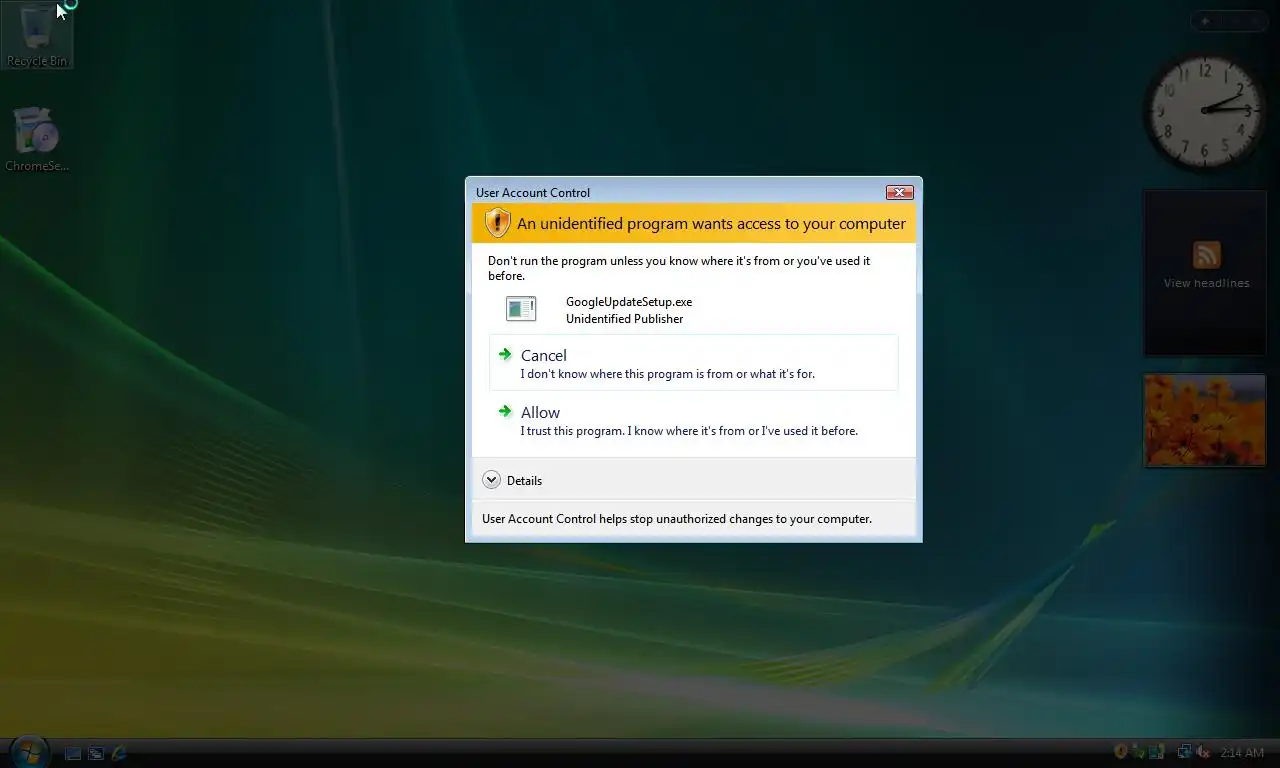Click Show Desktop in Quick Launch
The width and height of the screenshot is (1280, 768).
click(73, 753)
